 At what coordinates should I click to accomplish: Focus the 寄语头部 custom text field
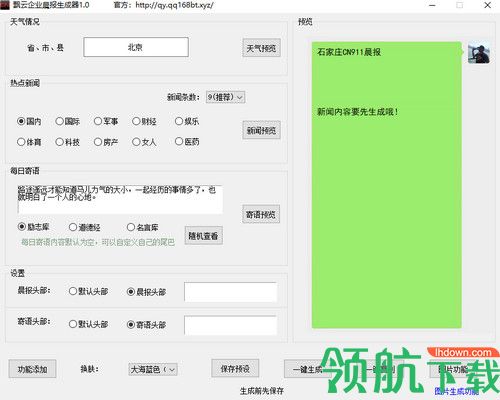230,325
